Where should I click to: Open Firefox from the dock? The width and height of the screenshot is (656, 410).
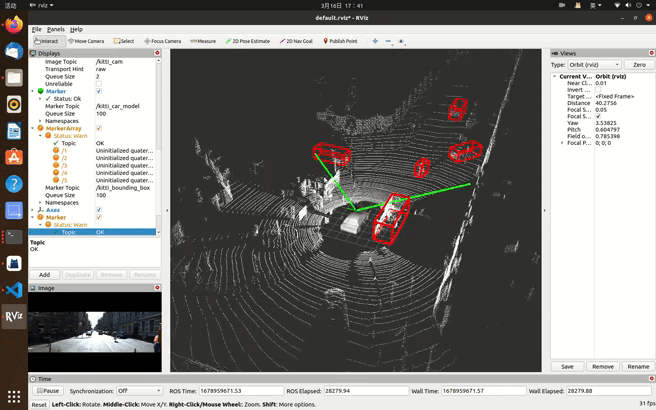tap(14, 24)
